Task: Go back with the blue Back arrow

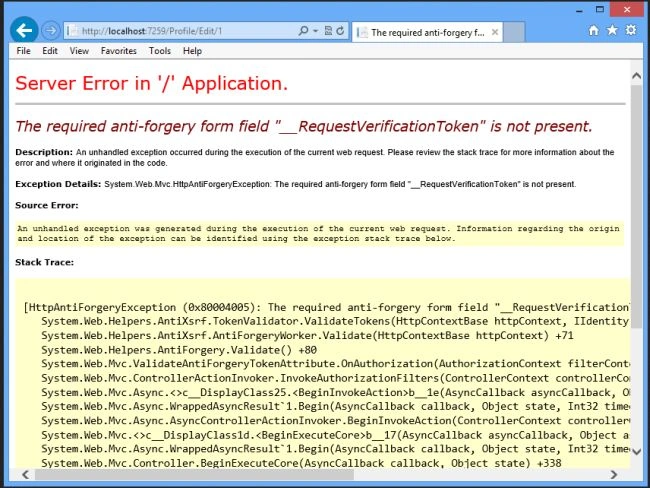Action: (x=24, y=30)
